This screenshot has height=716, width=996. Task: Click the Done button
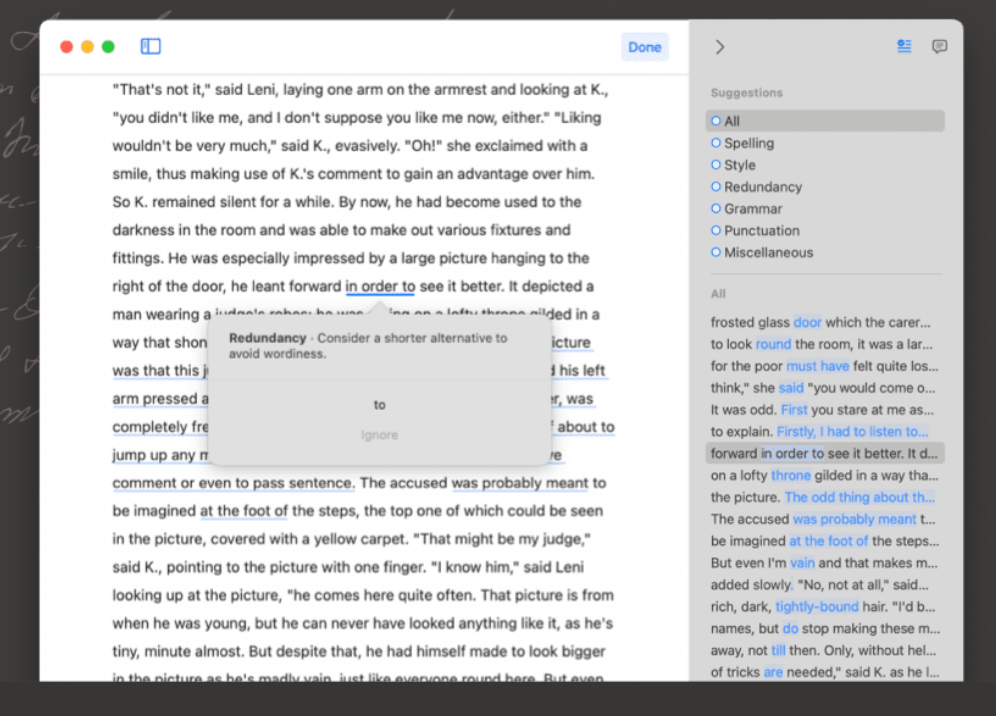[x=645, y=47]
